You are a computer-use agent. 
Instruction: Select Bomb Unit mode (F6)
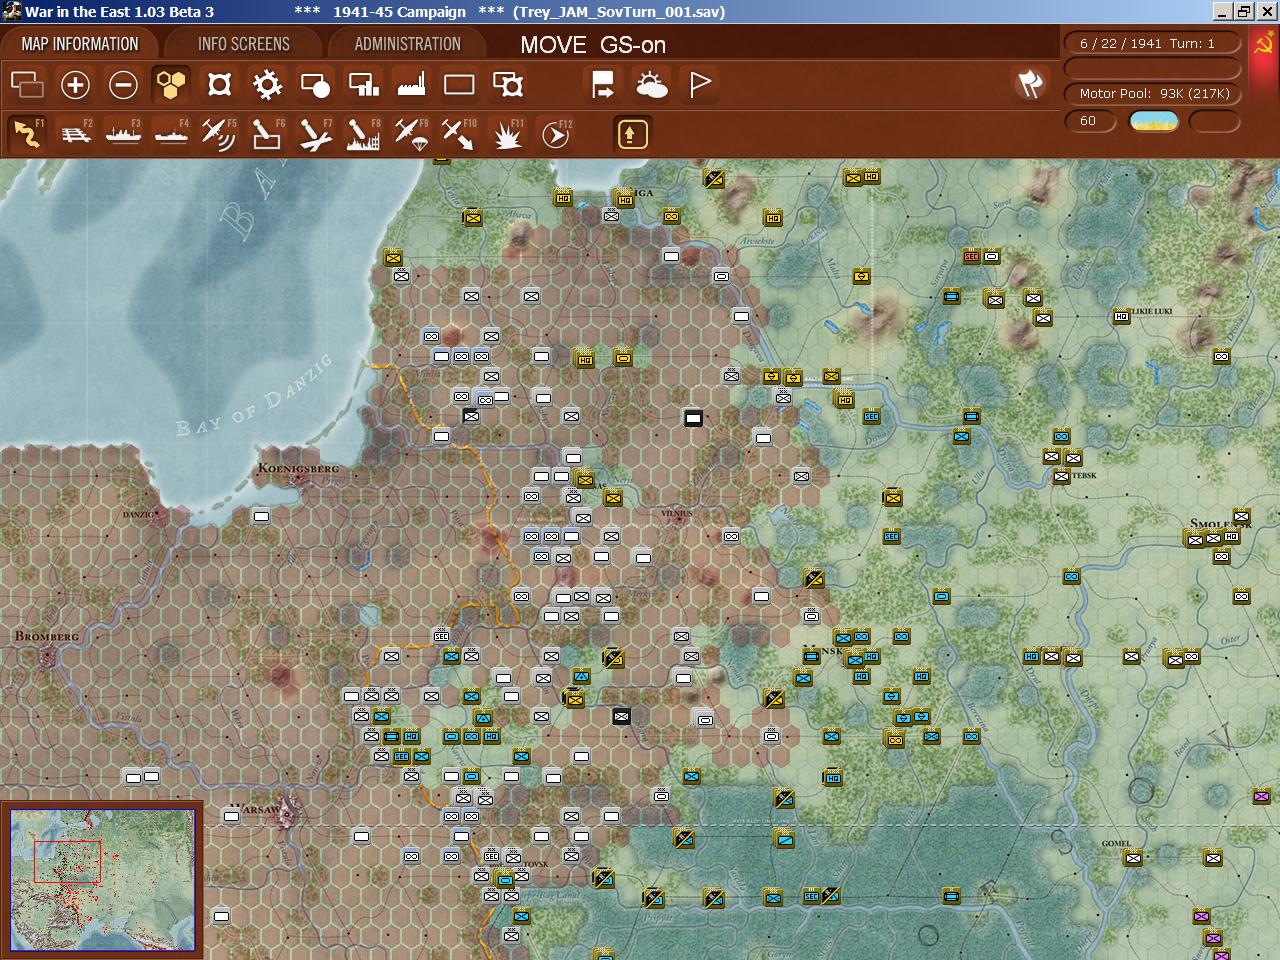point(267,134)
